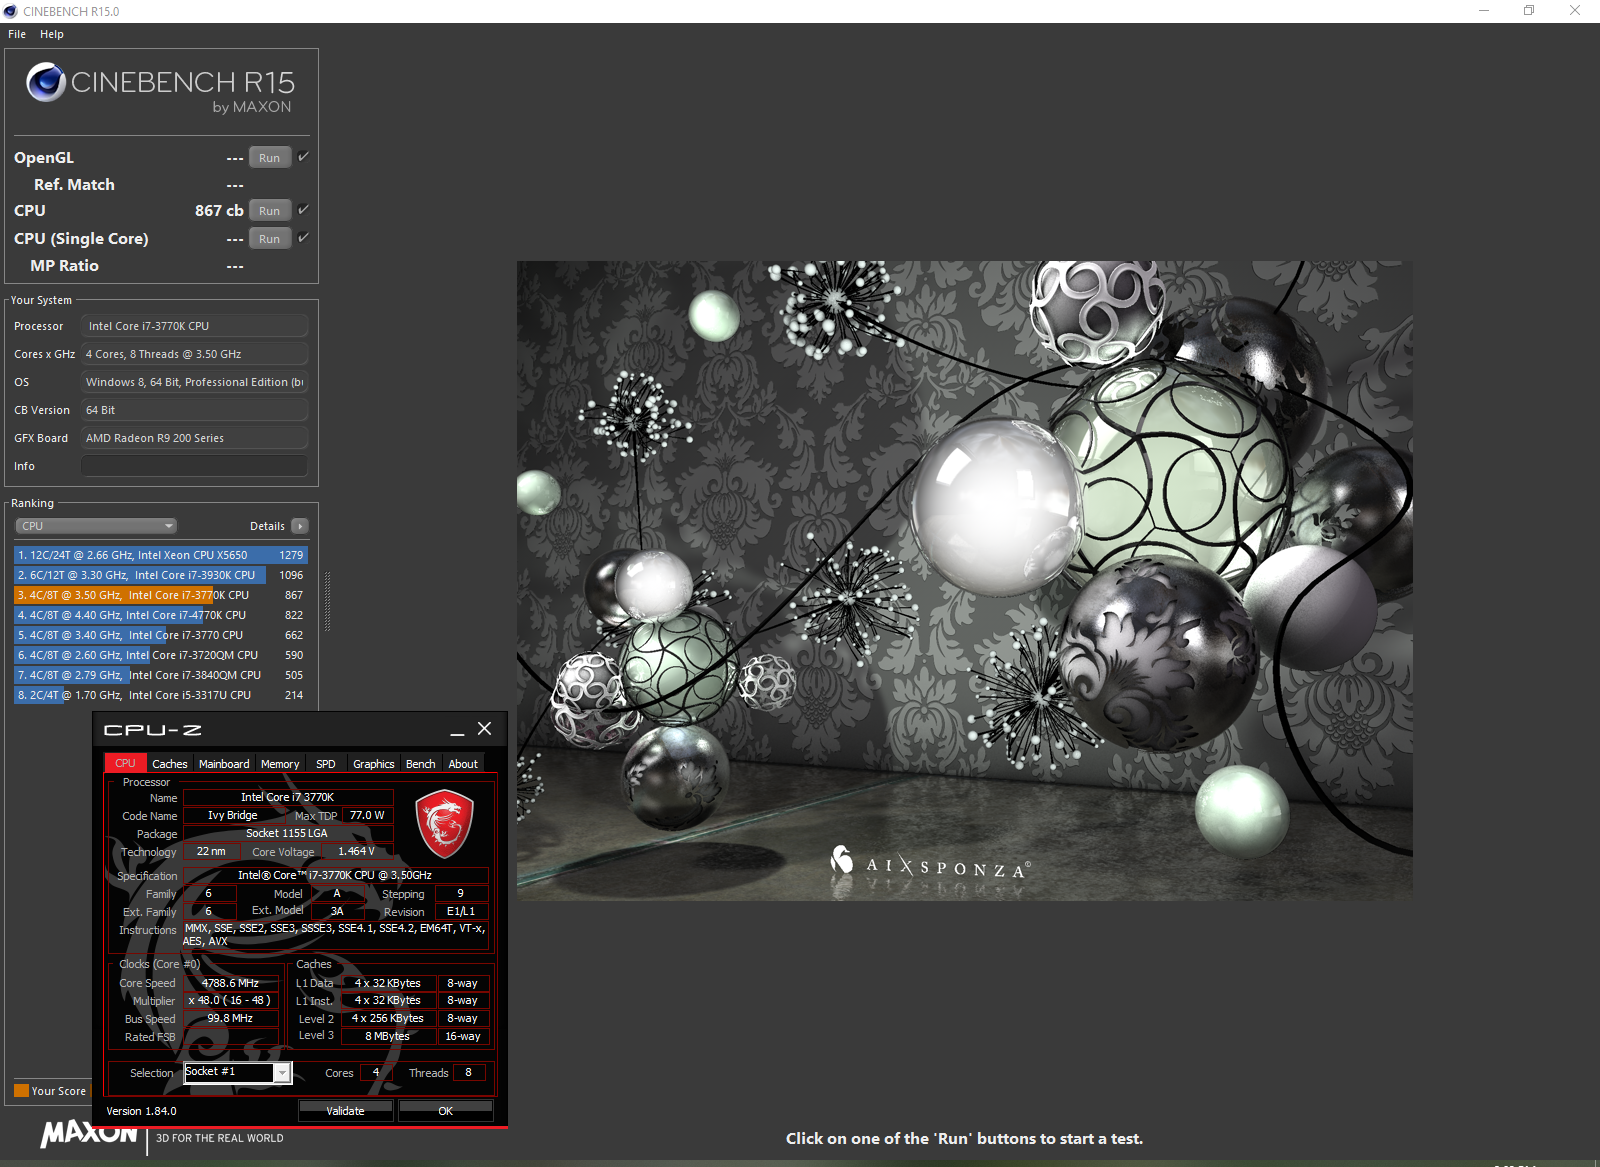Switch to the Graphics tab in CPU-Z

coord(374,764)
